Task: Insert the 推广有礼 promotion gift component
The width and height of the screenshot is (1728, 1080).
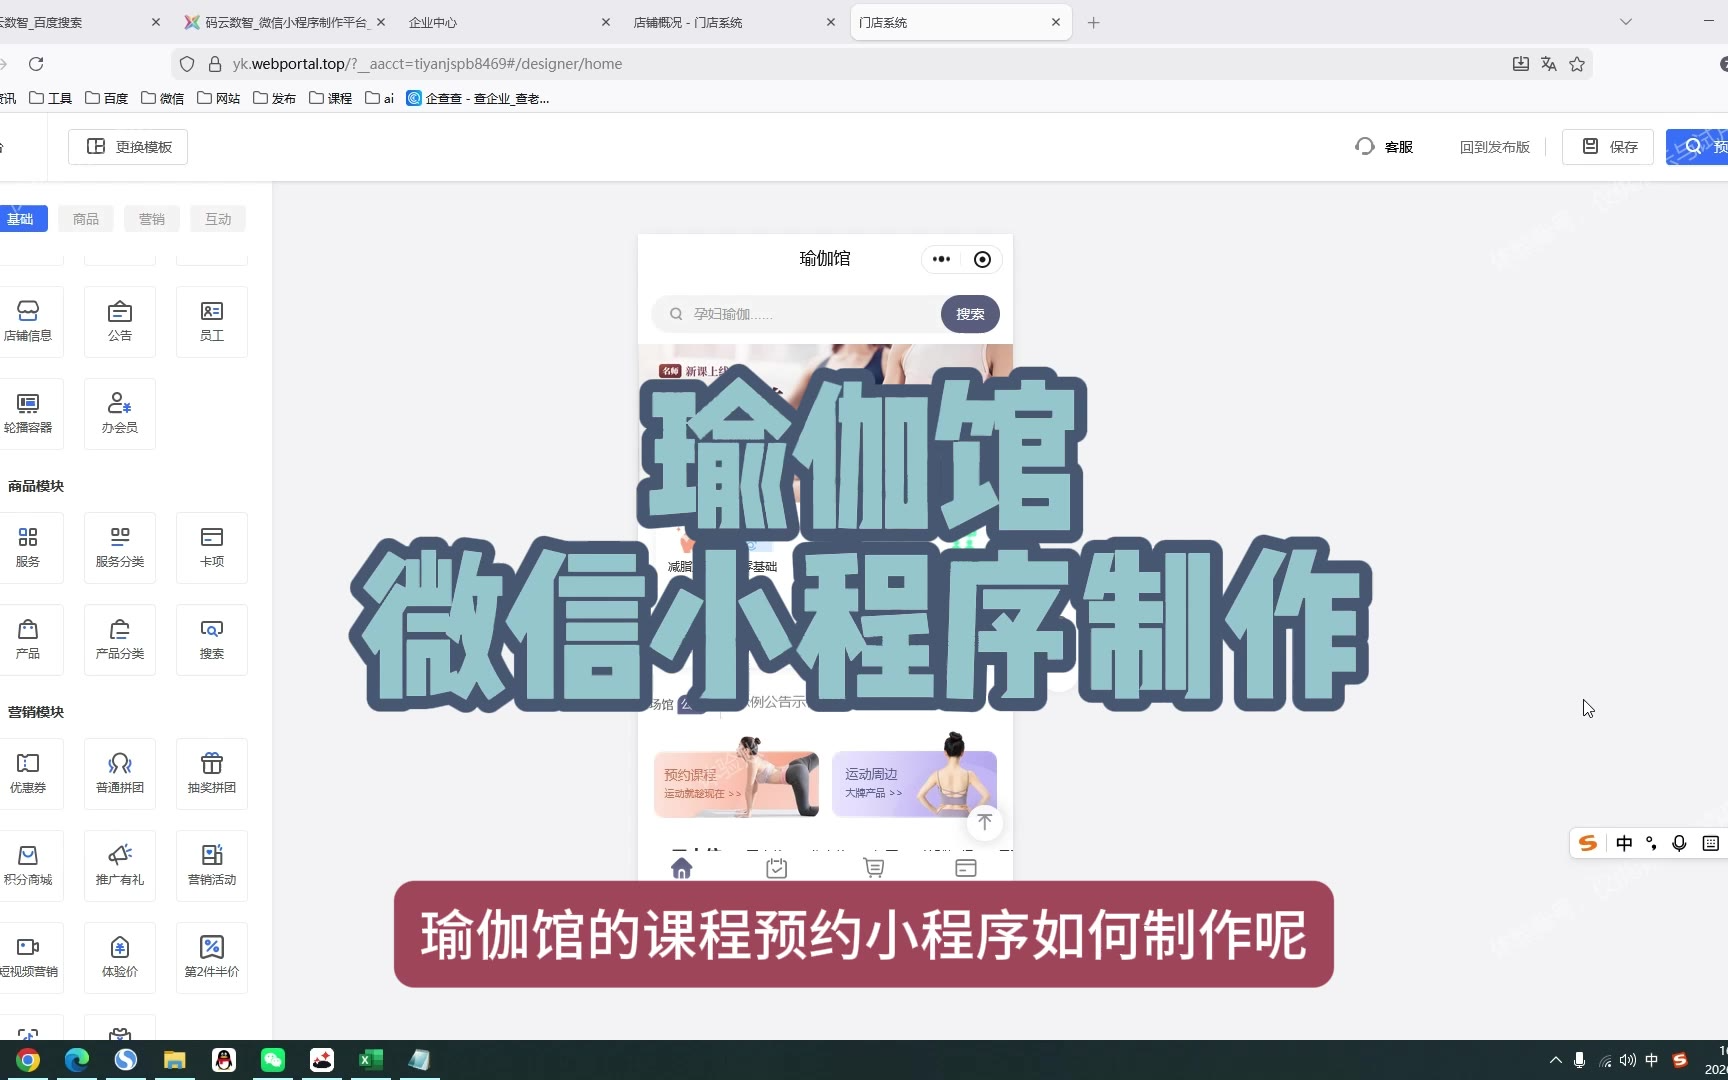Action: (x=120, y=865)
